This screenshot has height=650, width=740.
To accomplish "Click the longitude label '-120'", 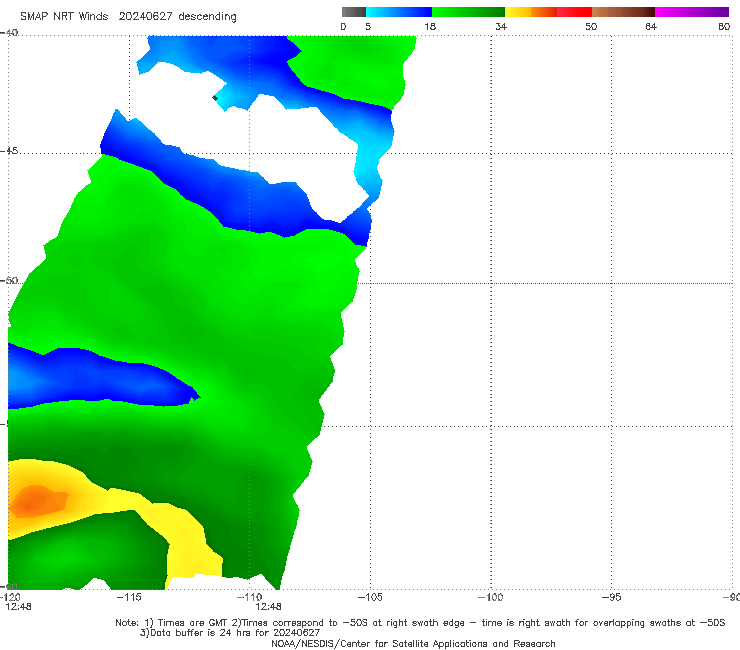I will coord(10,597).
